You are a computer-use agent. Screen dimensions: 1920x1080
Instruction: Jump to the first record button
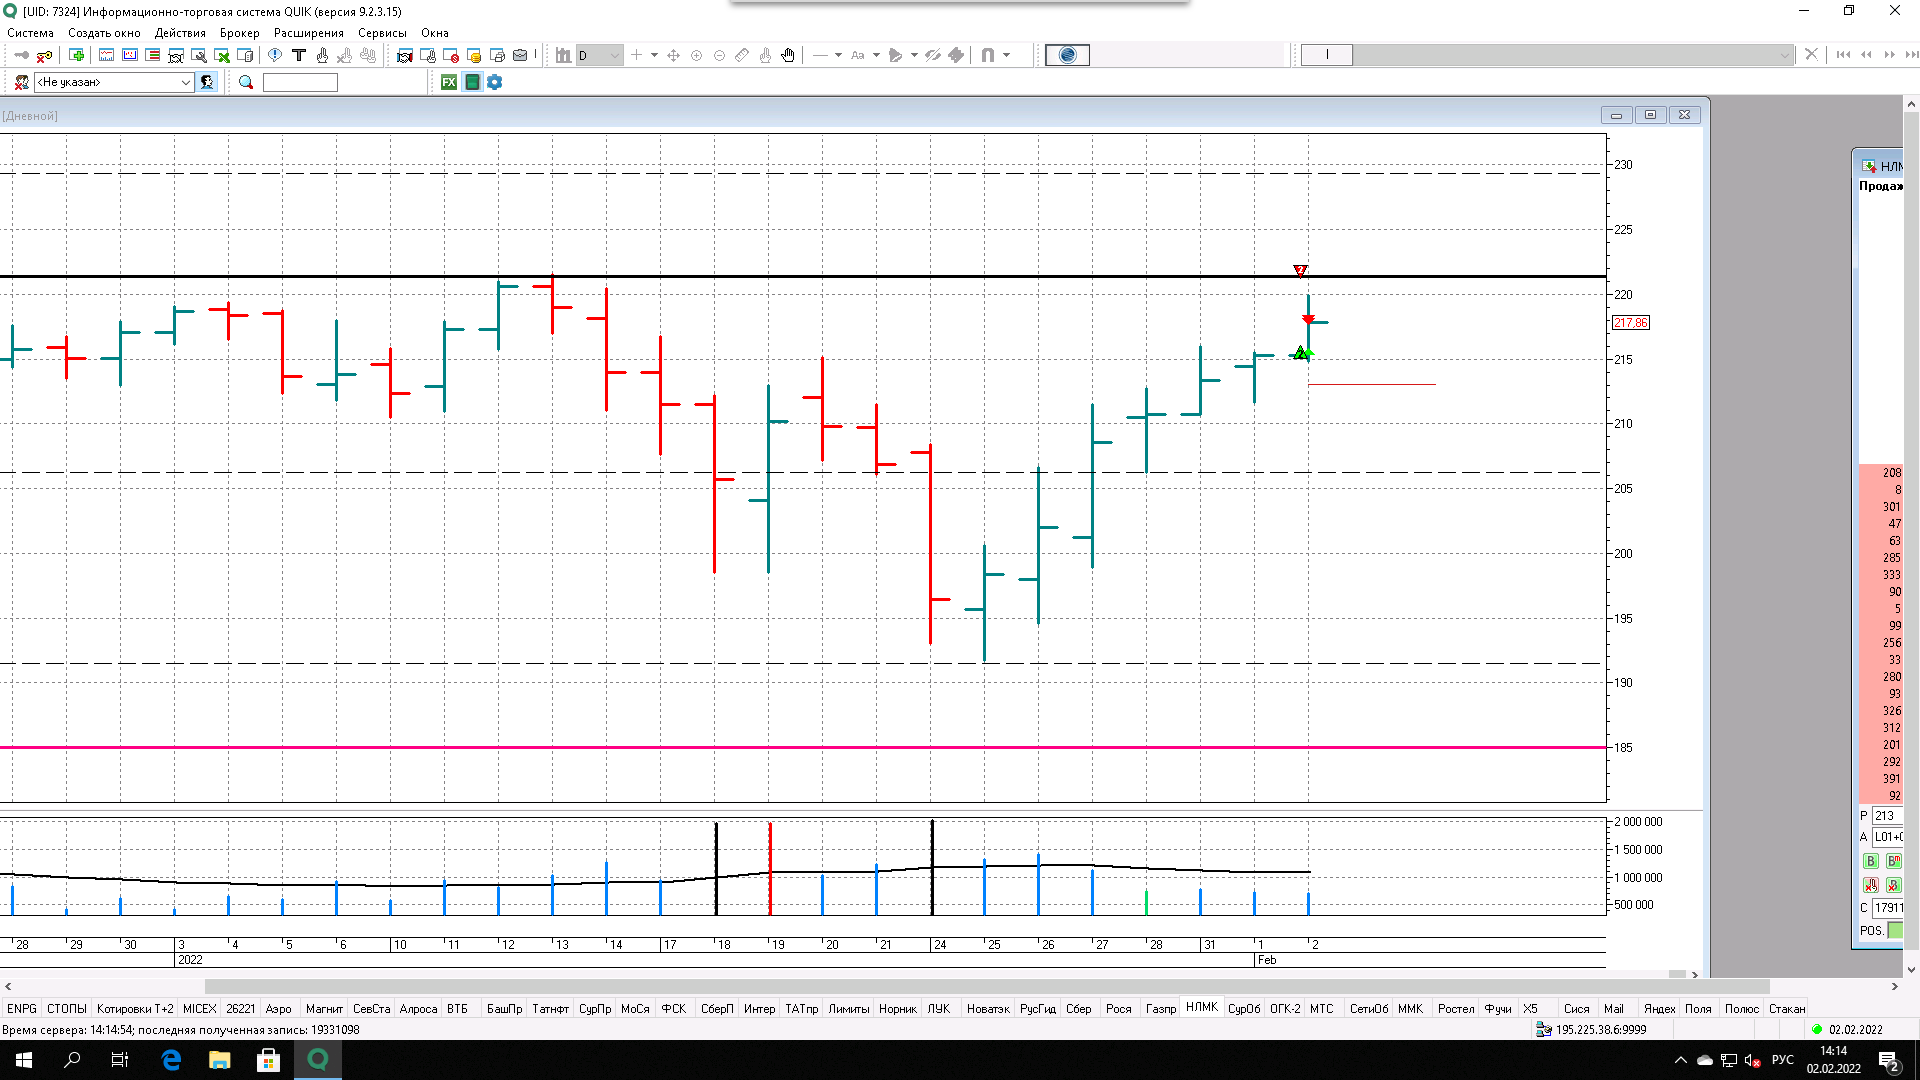[1843, 55]
